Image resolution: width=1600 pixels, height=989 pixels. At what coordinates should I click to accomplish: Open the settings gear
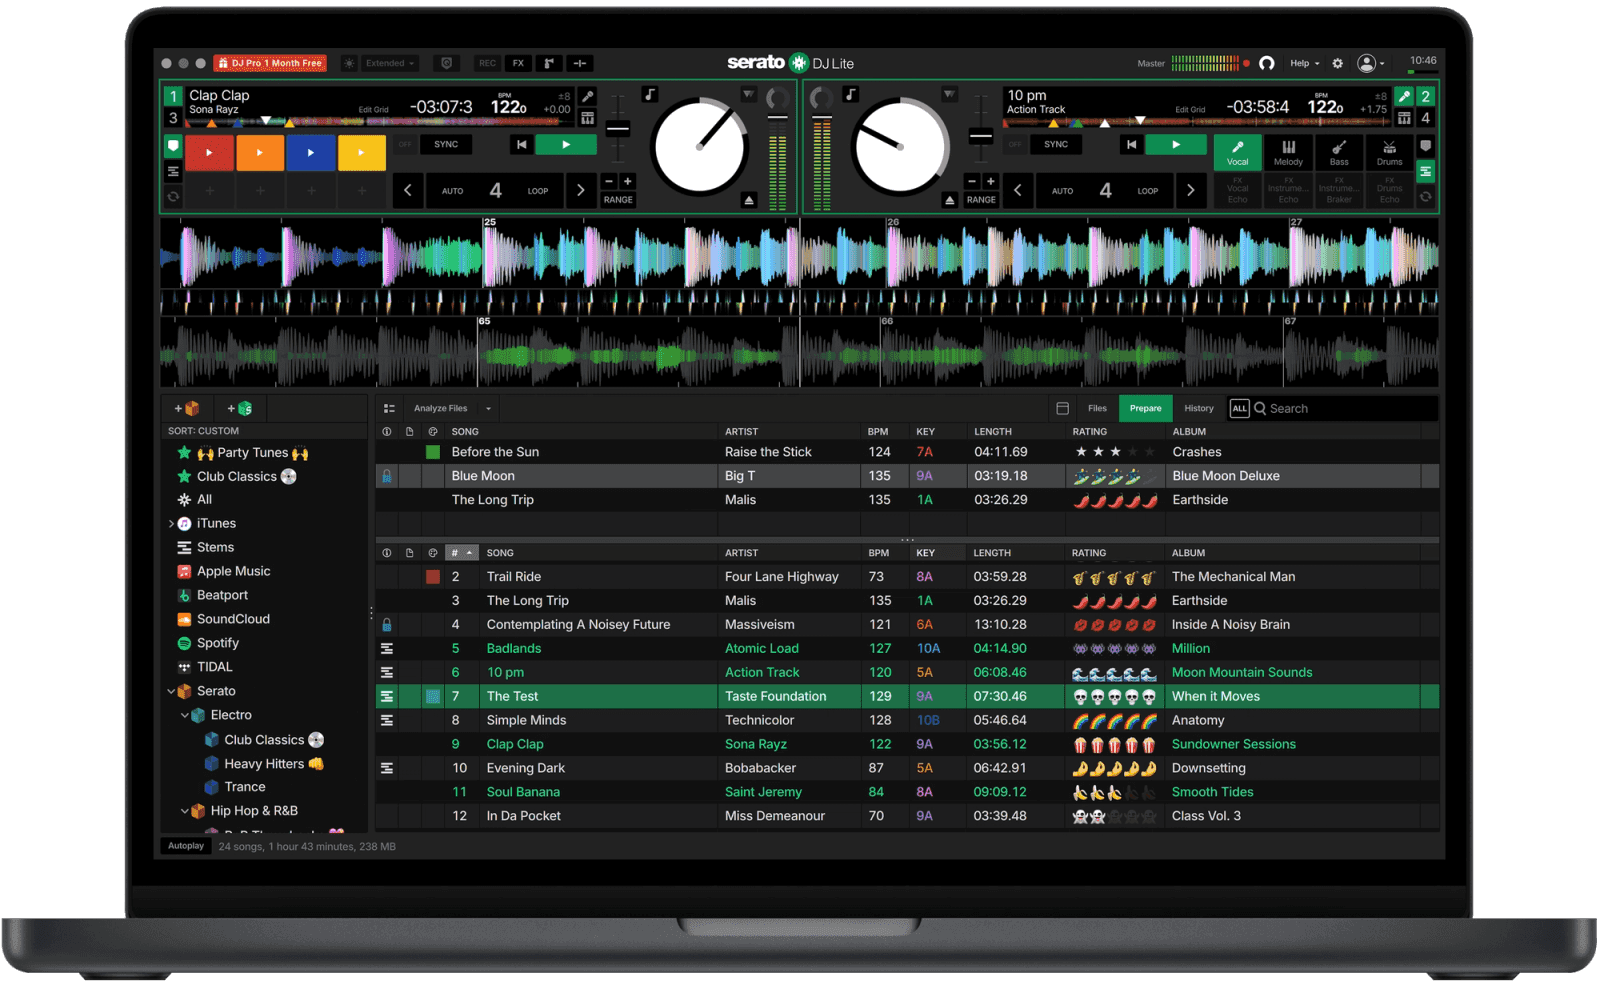[x=1337, y=63]
